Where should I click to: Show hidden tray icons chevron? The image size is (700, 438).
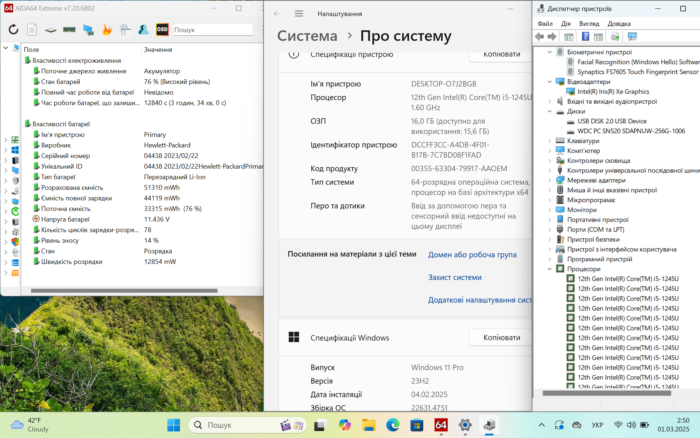[x=542, y=425]
